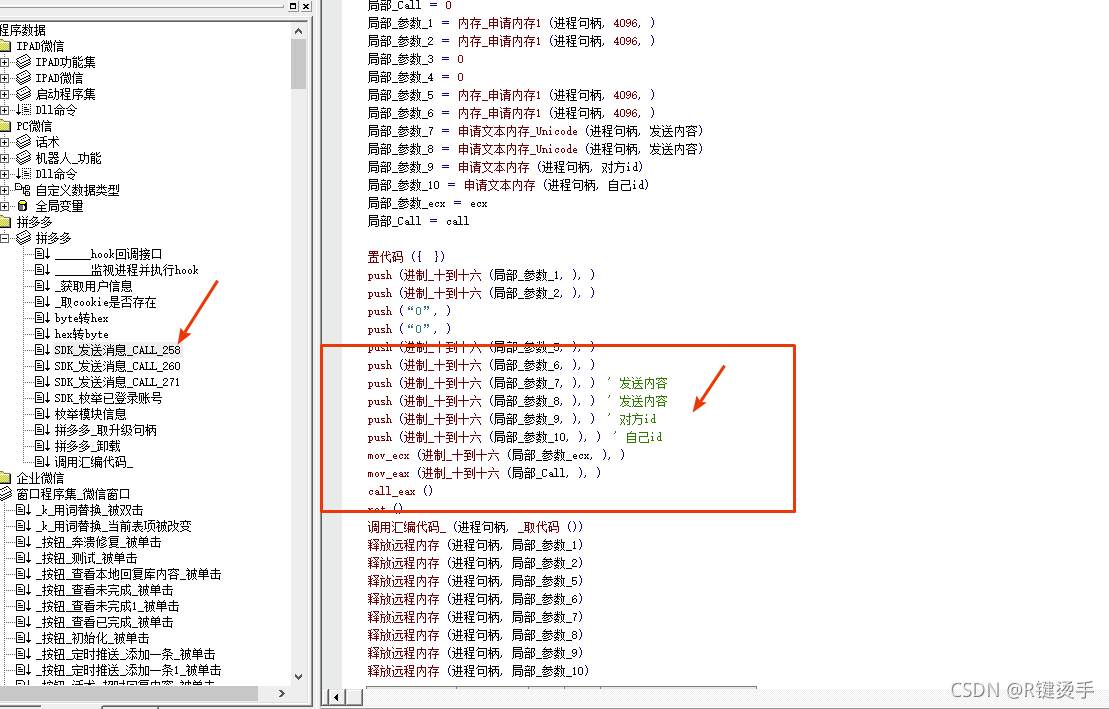Click the subroutine icon beside 拼多多_卸载
The height and width of the screenshot is (709, 1109).
pyautogui.click(x=42, y=446)
